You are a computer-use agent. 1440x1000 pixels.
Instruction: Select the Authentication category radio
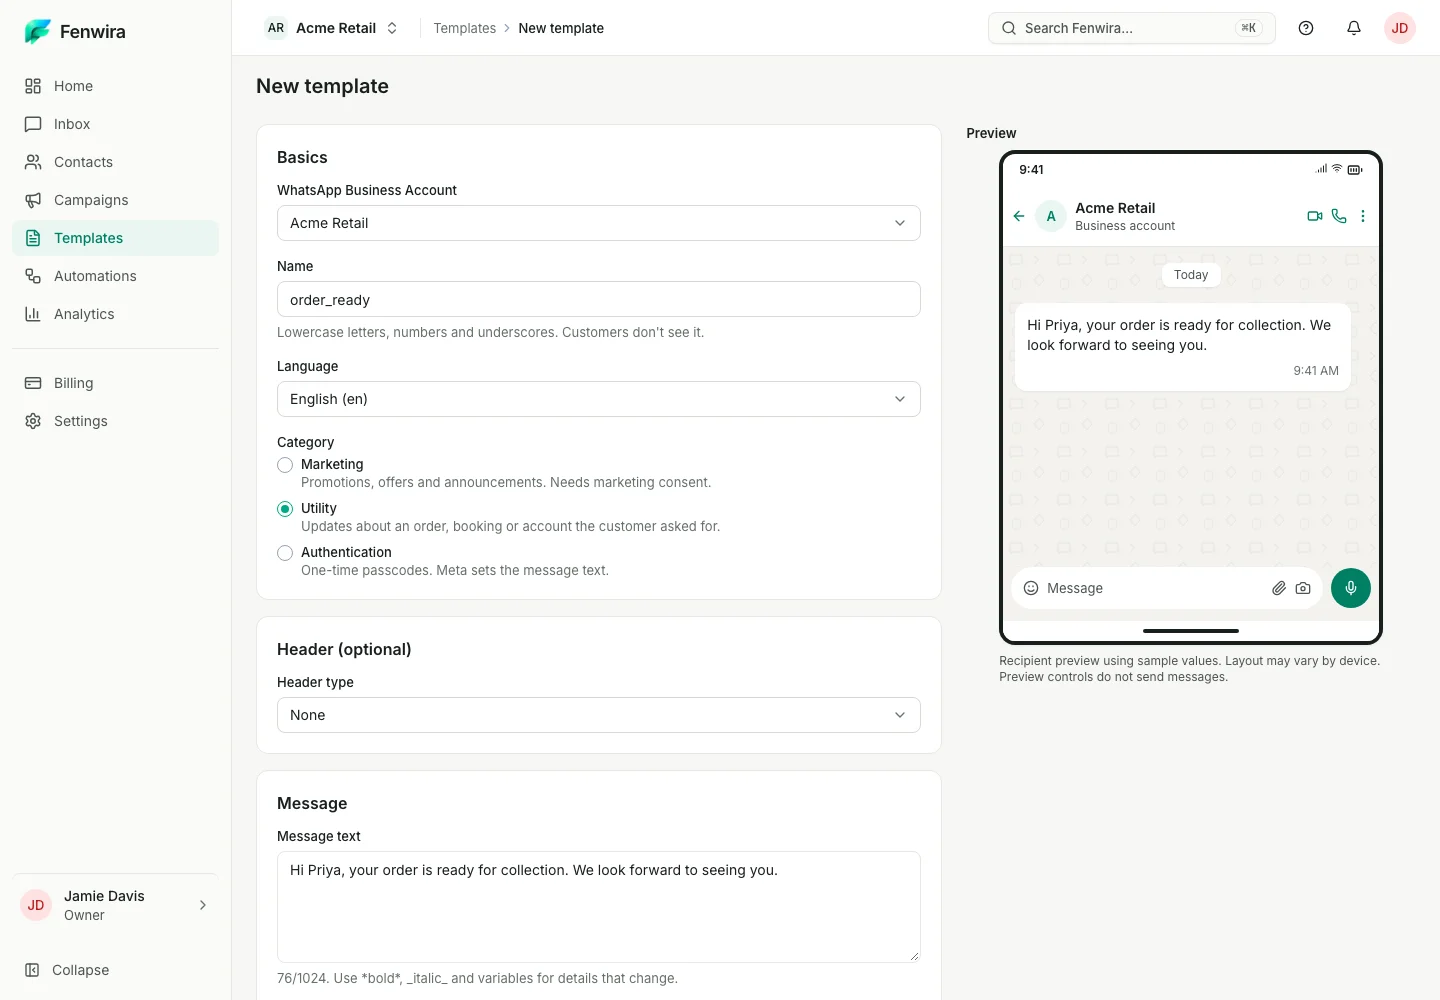(285, 553)
